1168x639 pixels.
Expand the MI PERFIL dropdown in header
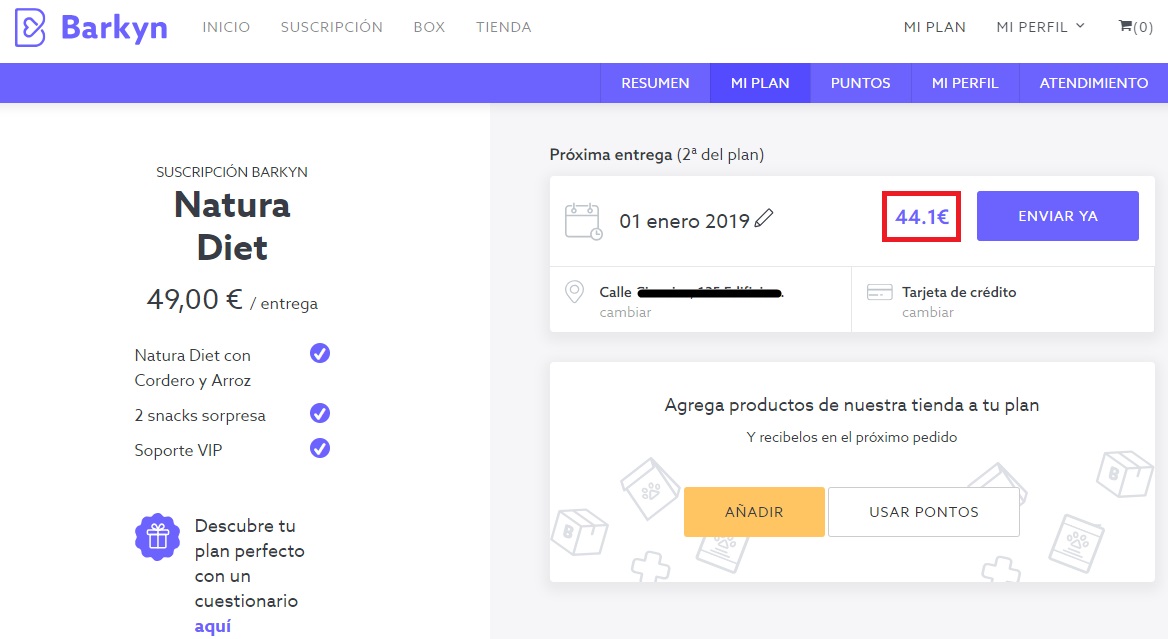pos(1040,27)
